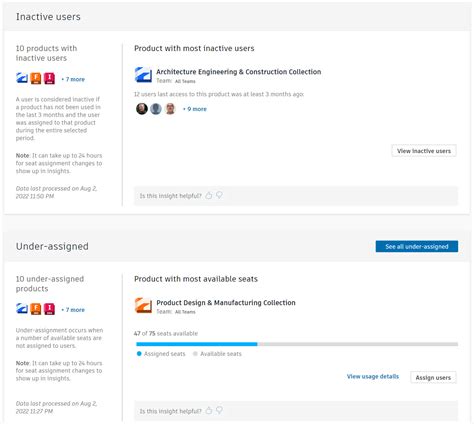Open '7 more' under-assigned products
474x424 pixels.
(x=73, y=310)
